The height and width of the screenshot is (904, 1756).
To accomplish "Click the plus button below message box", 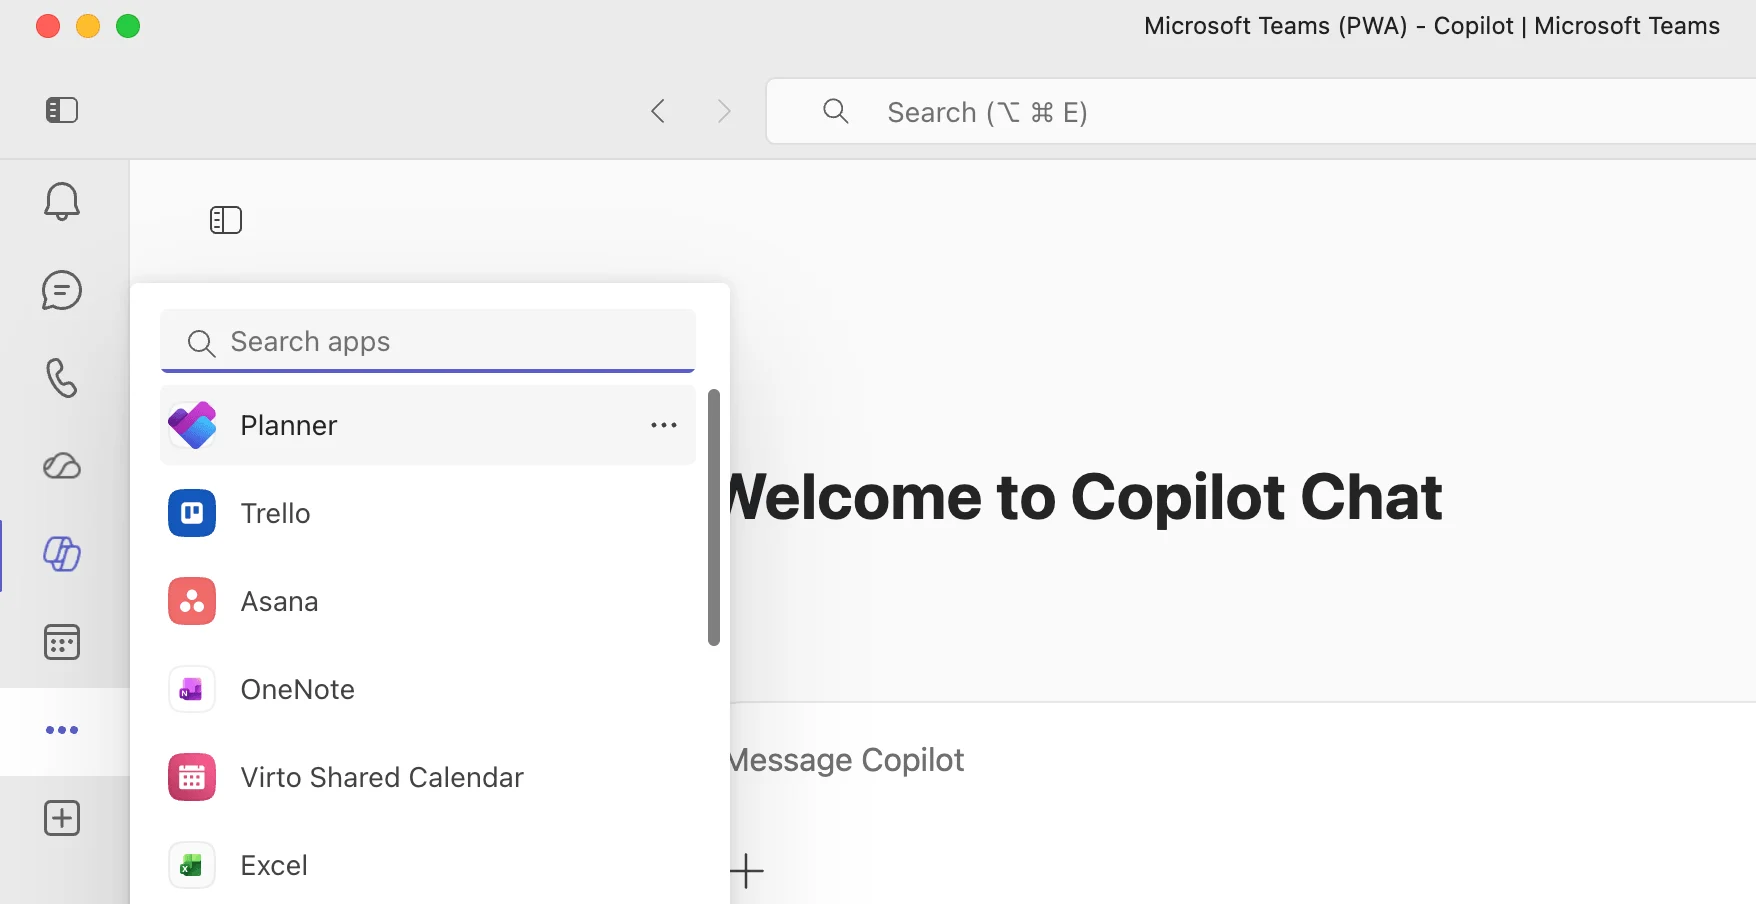I will pos(746,871).
